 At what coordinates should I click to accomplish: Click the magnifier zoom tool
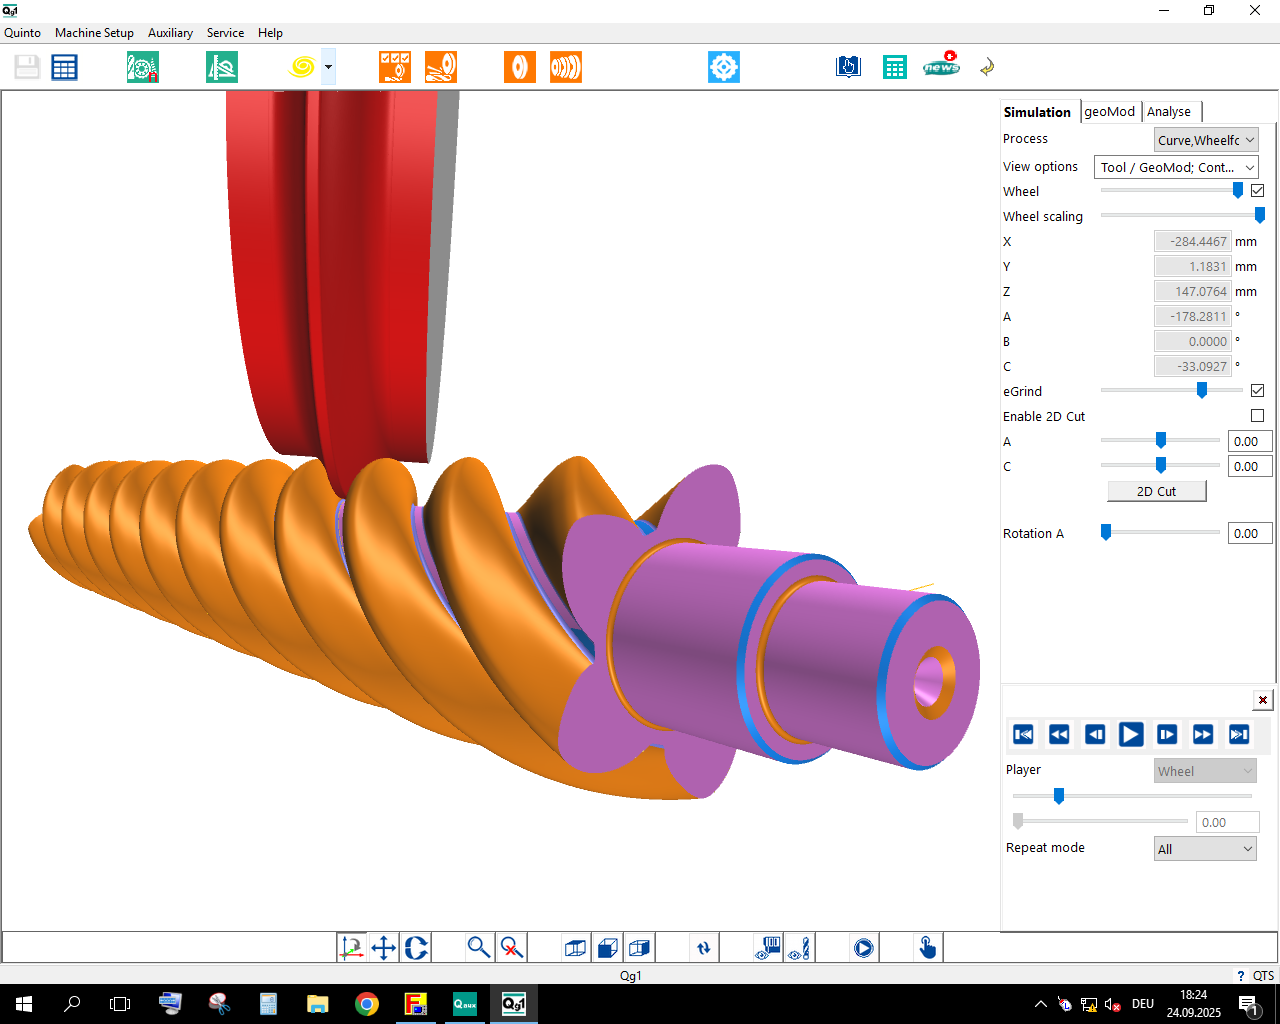(479, 948)
